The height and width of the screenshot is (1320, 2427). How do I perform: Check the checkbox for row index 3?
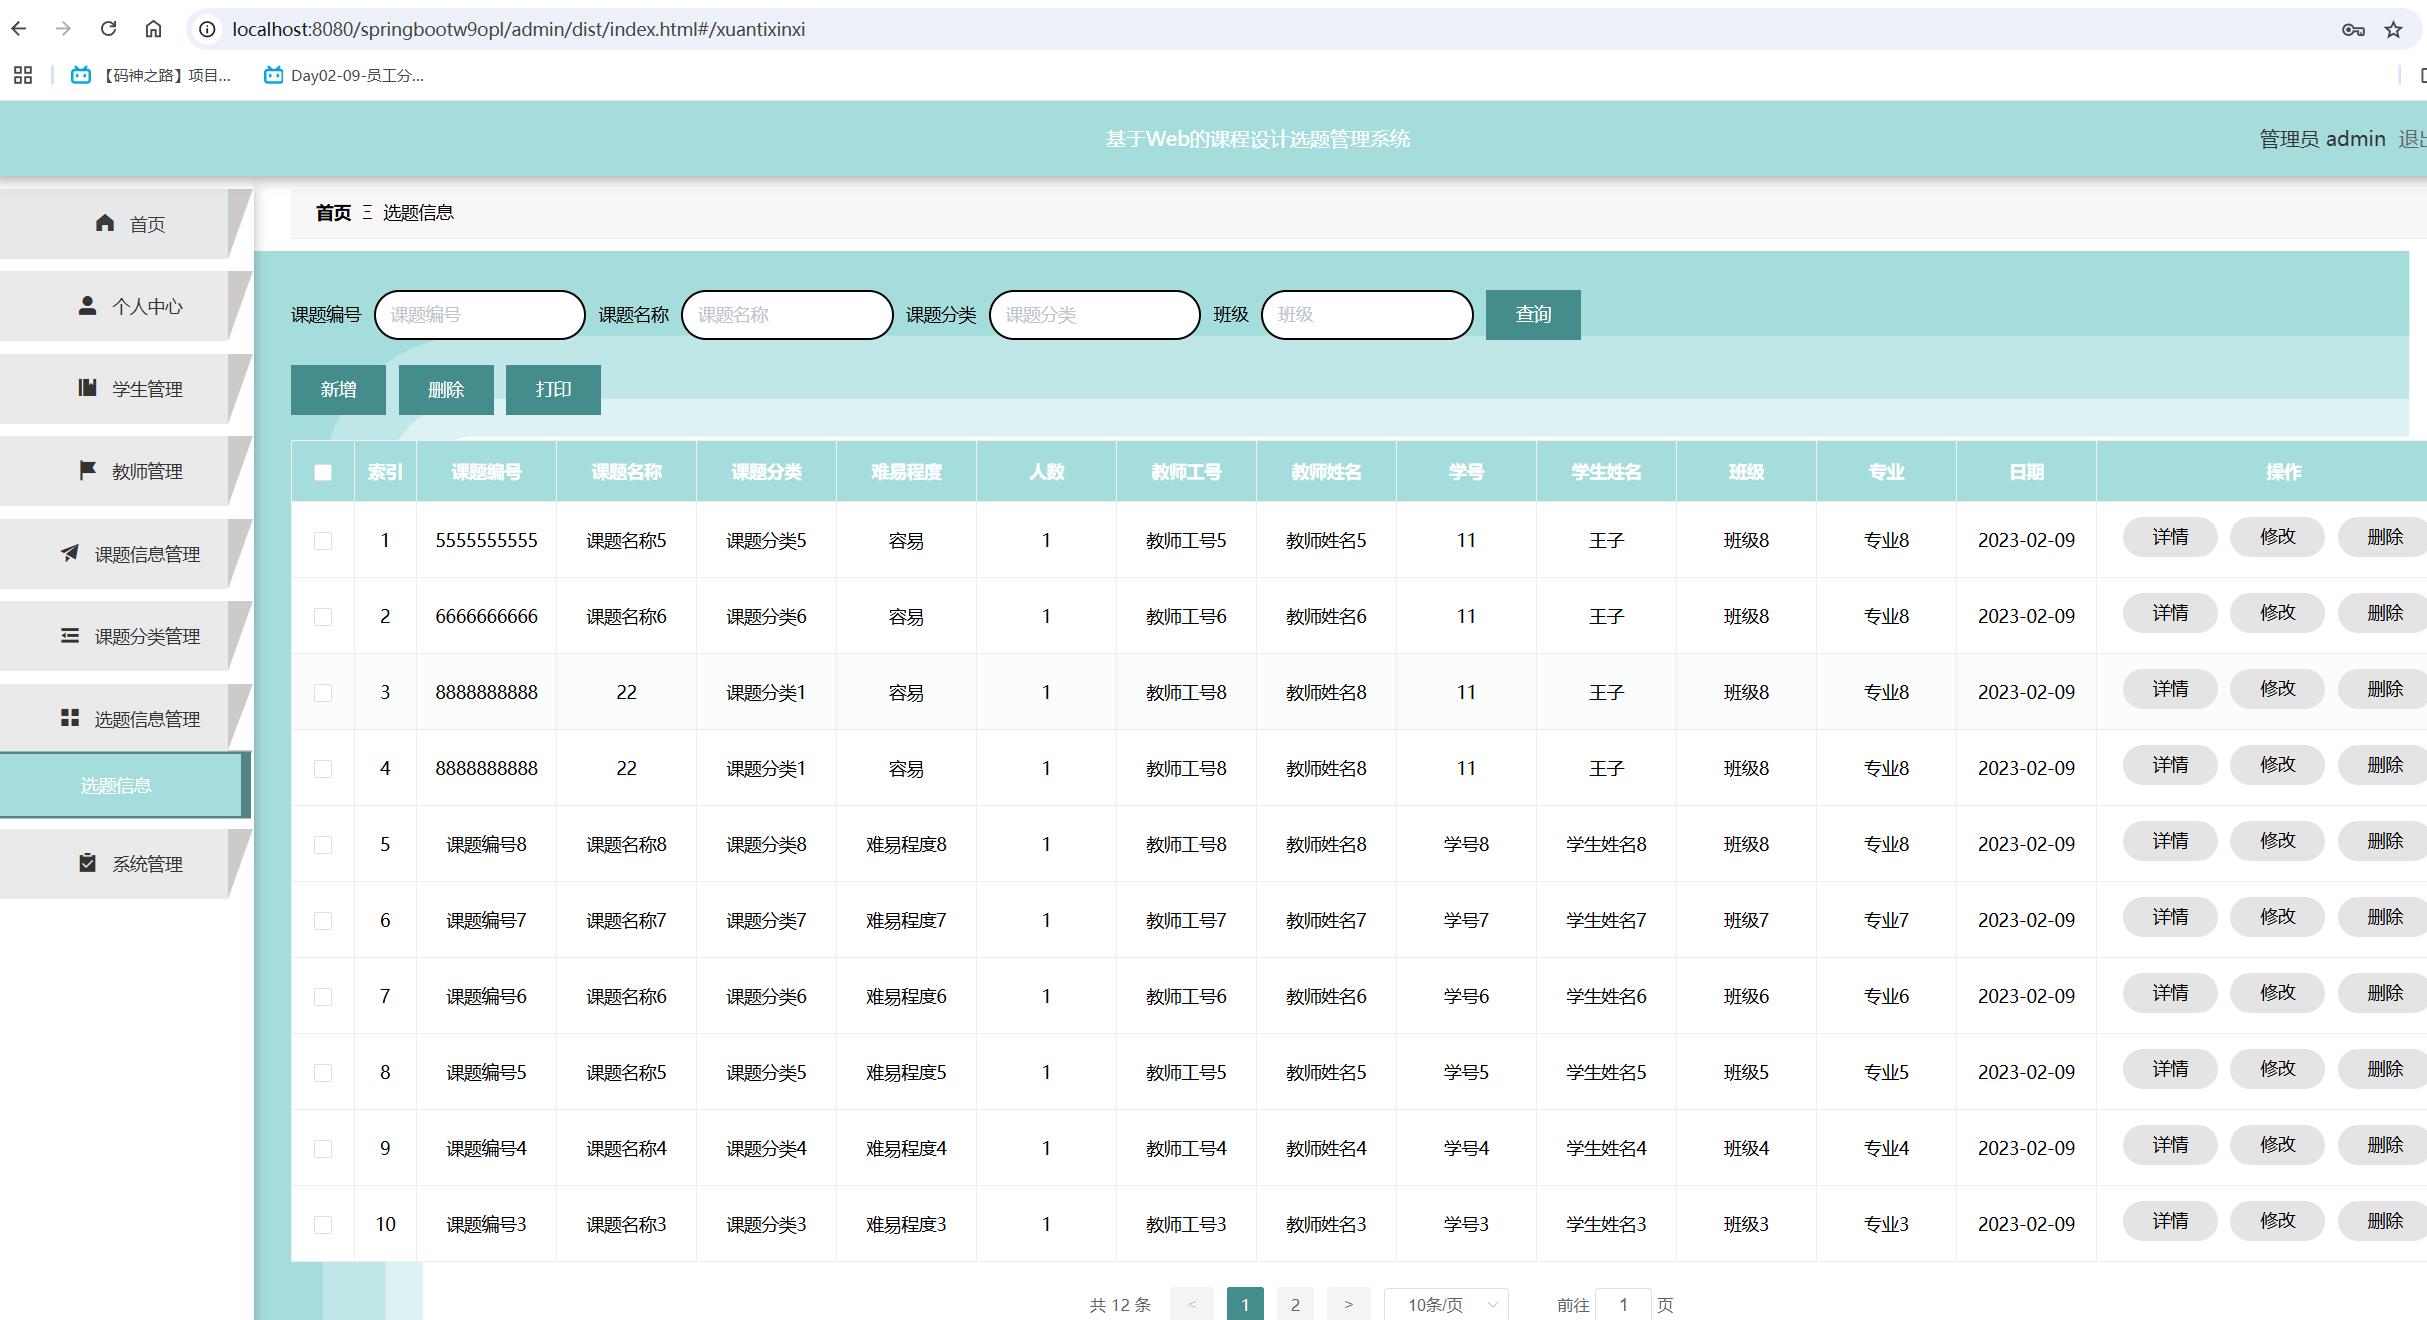point(323,692)
